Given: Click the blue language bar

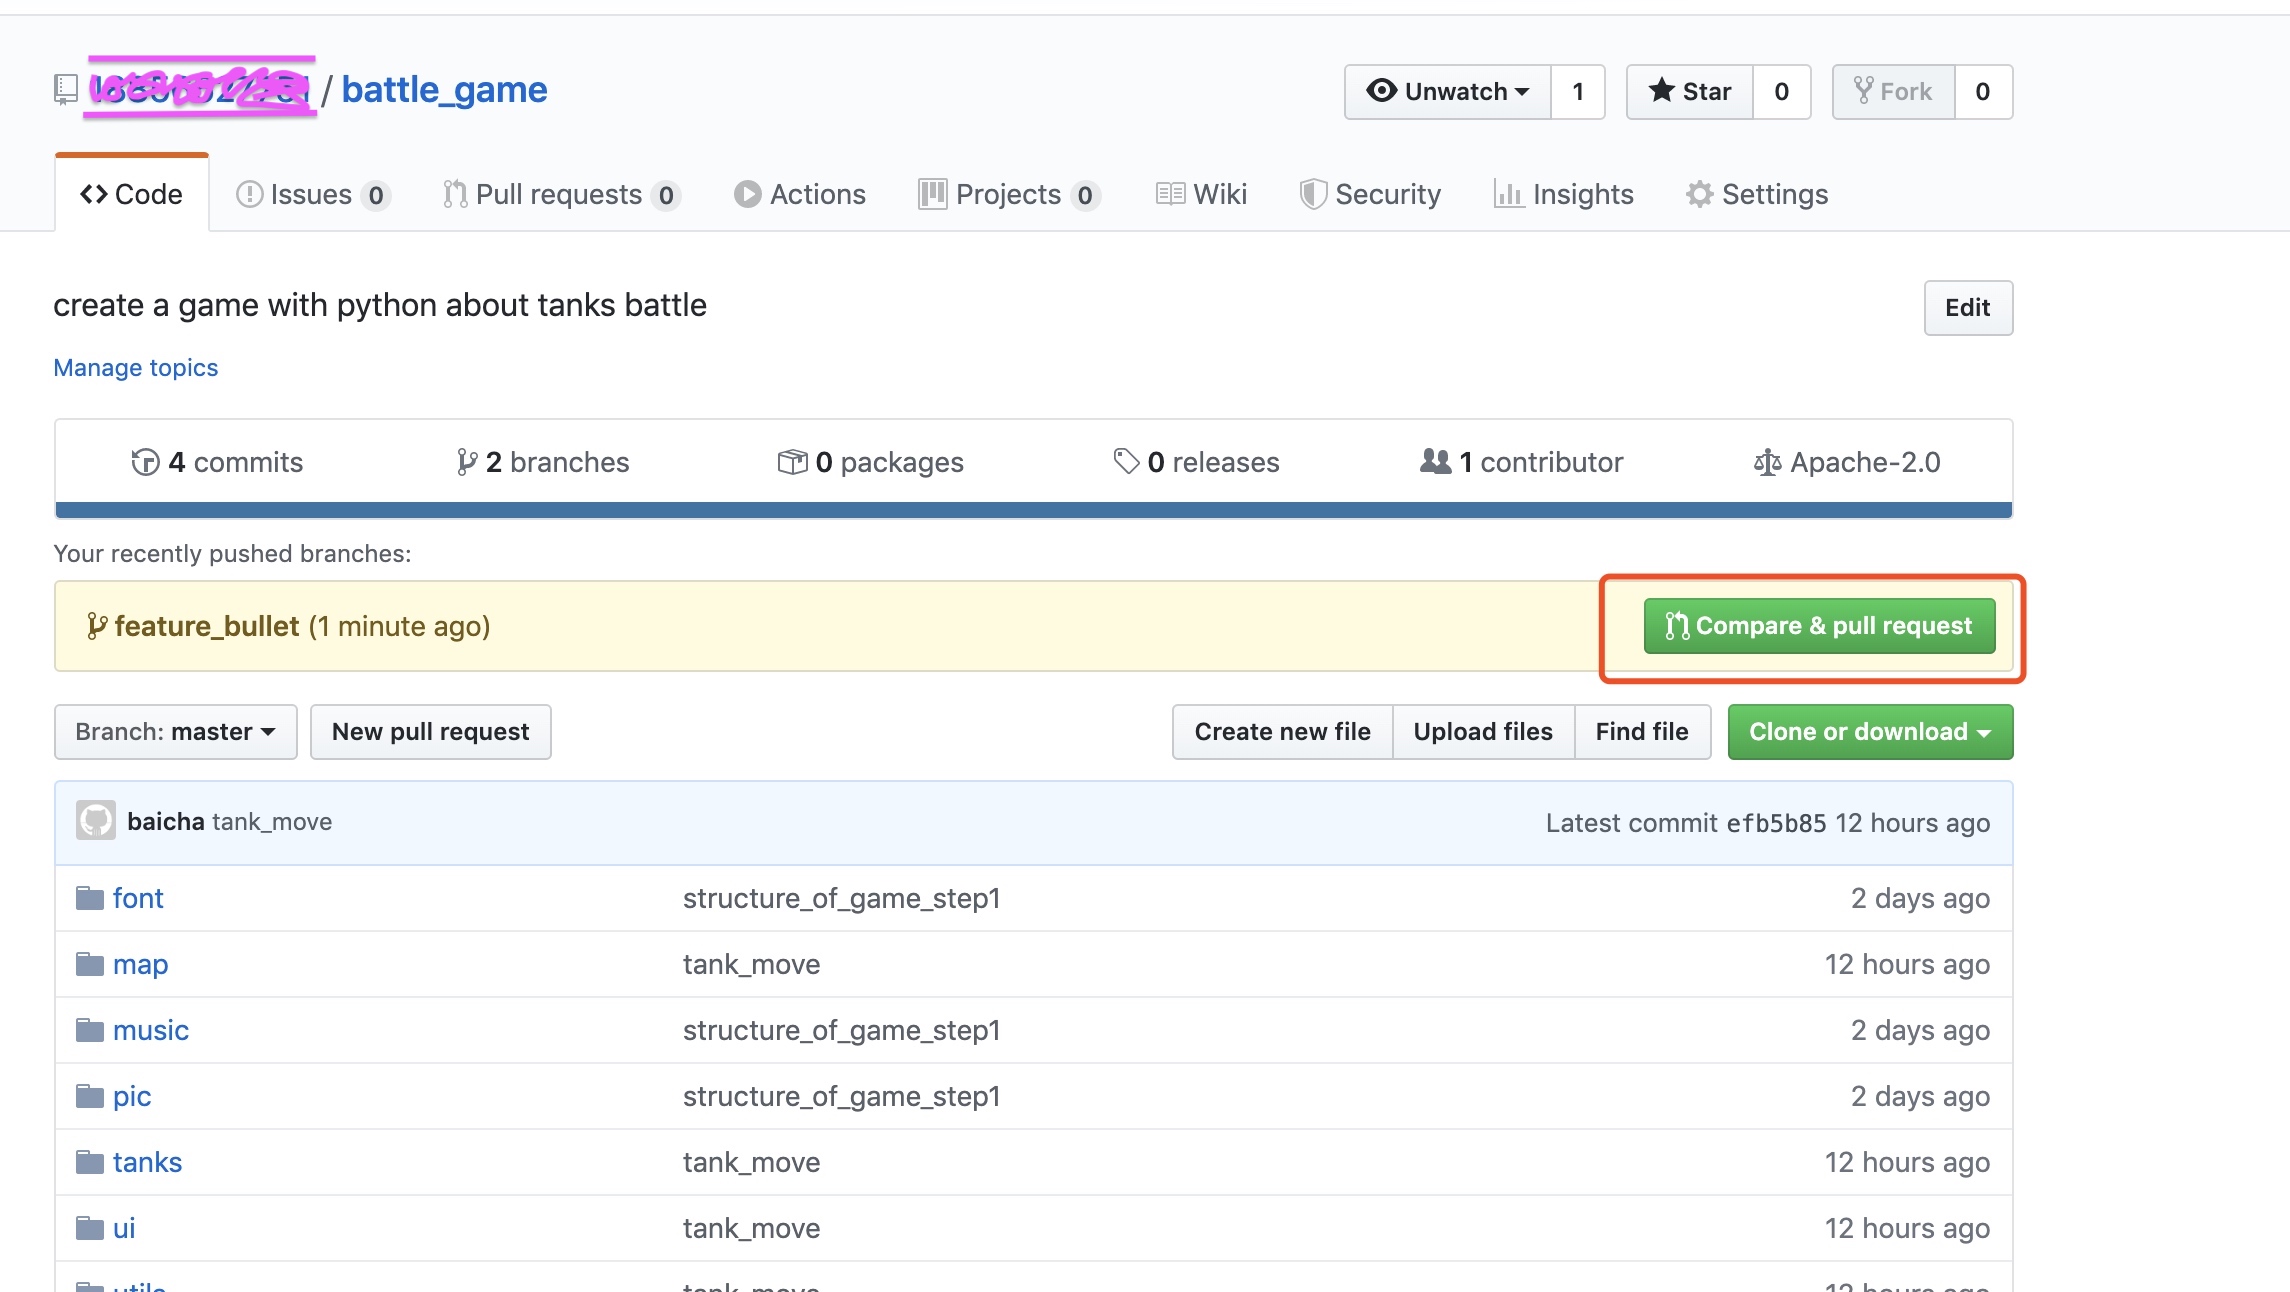Looking at the screenshot, I should pyautogui.click(x=1033, y=510).
